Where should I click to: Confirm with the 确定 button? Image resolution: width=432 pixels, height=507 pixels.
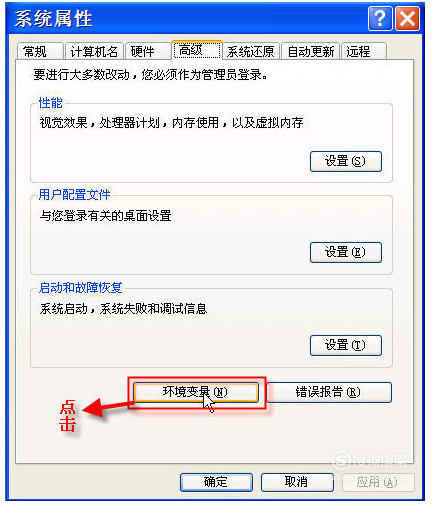point(216,482)
